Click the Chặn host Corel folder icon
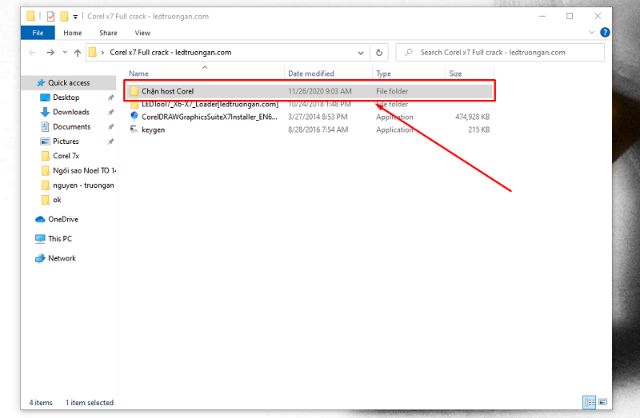 coord(134,91)
